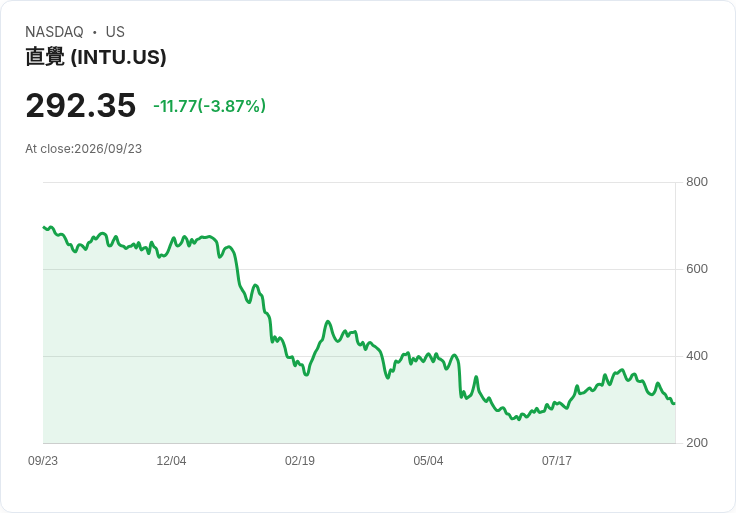
Task: Click the lowest trough of the price line
Action: click(x=519, y=419)
